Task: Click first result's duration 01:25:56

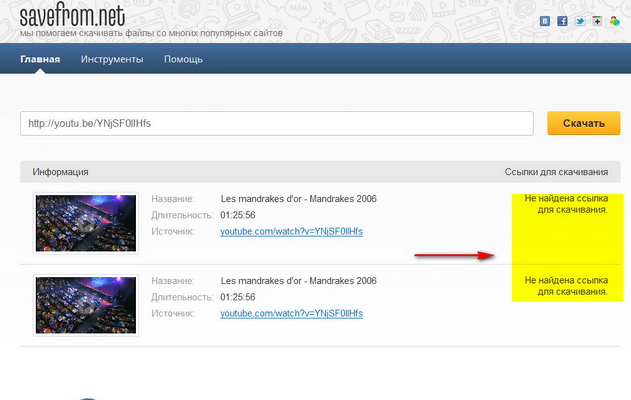Action: click(x=237, y=215)
